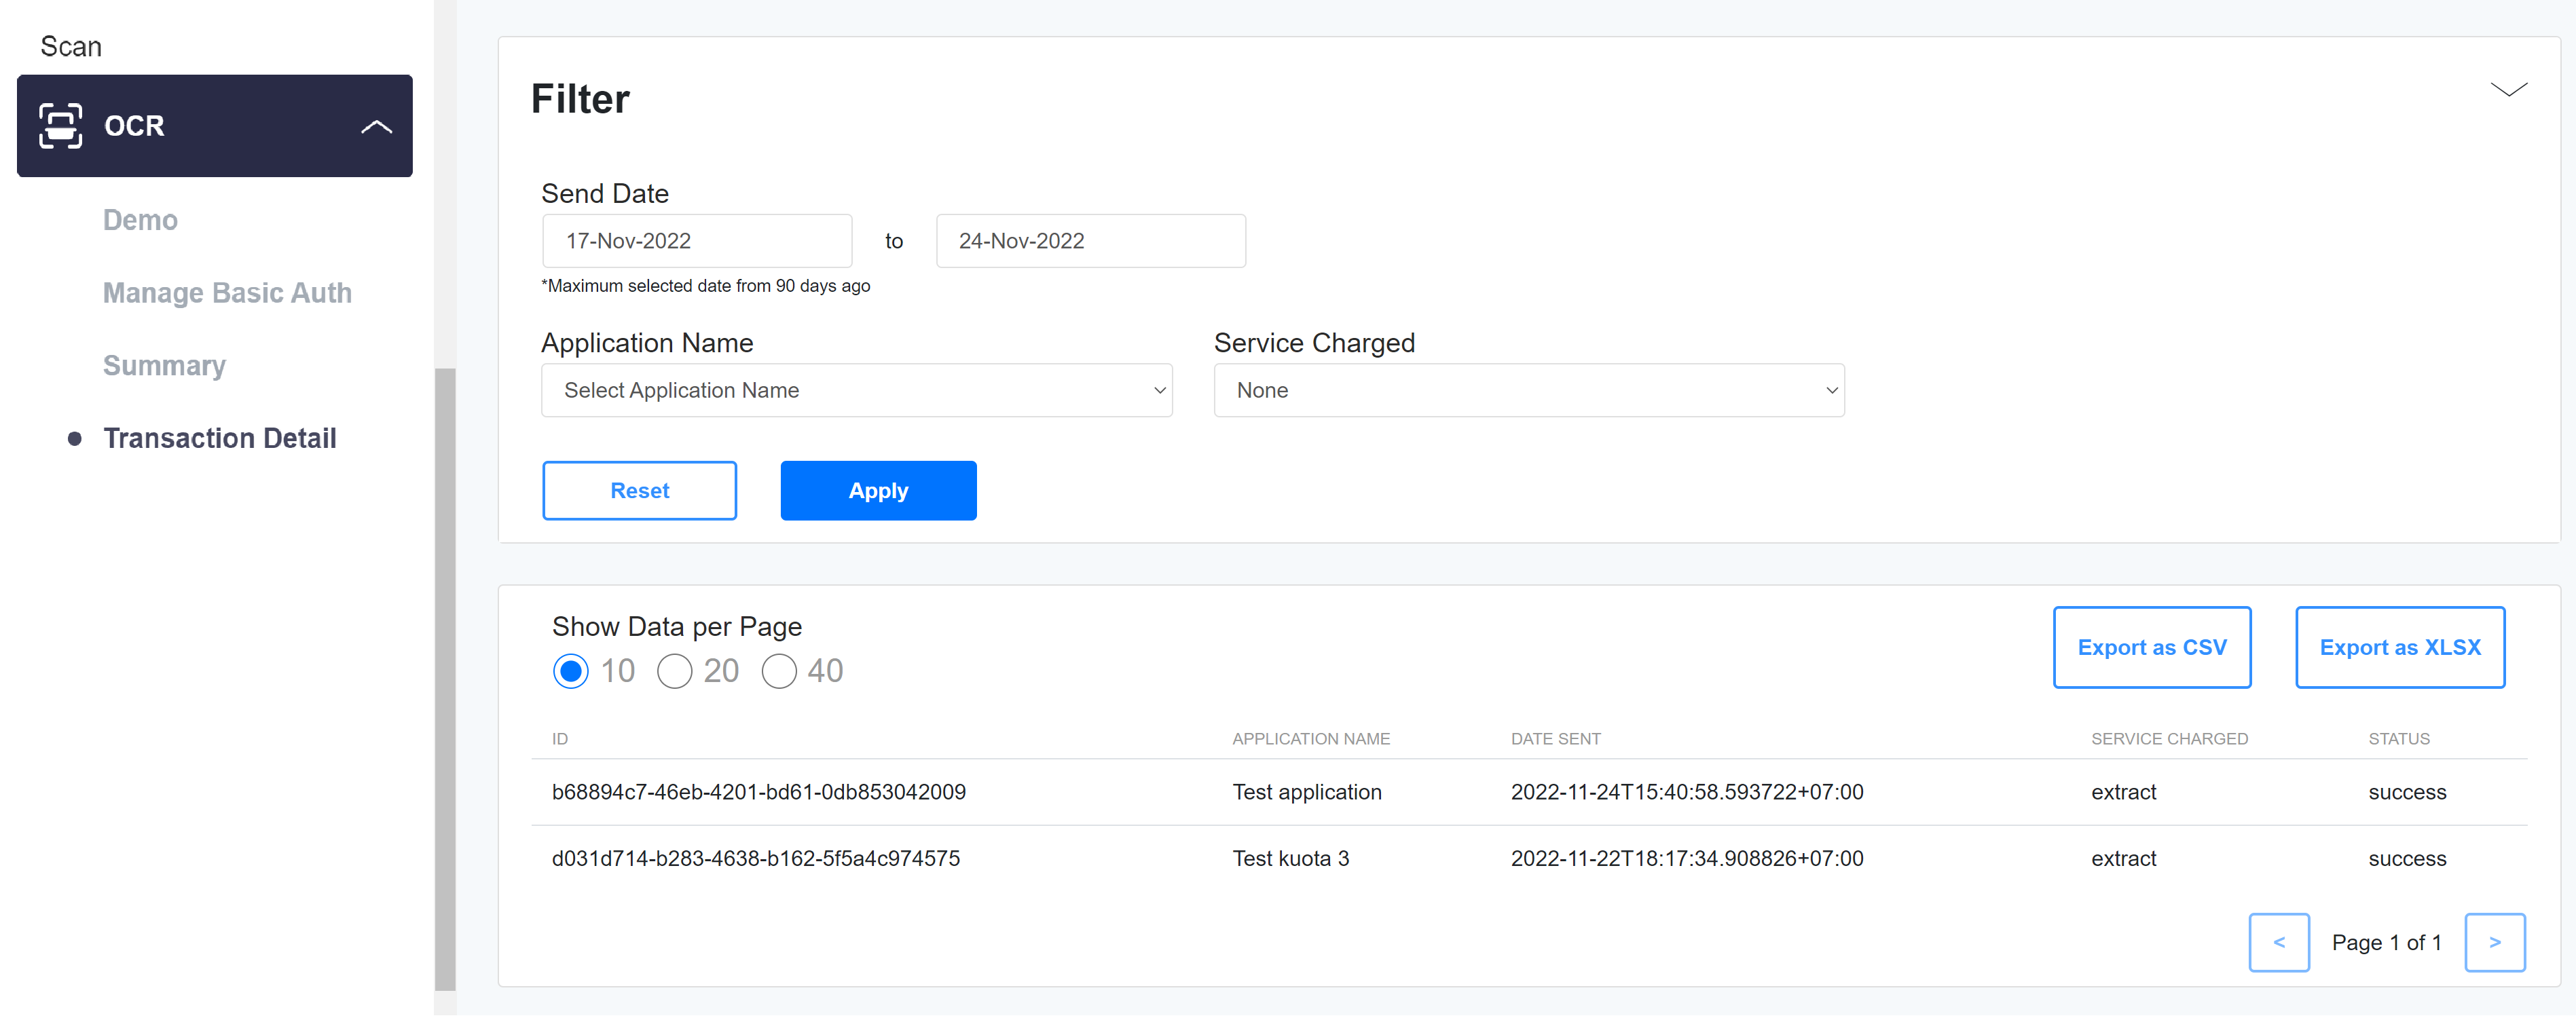Screen dimensions: 2576x1018
Task: Click the sidebar vertical scrollbar
Action: pyautogui.click(x=445, y=680)
